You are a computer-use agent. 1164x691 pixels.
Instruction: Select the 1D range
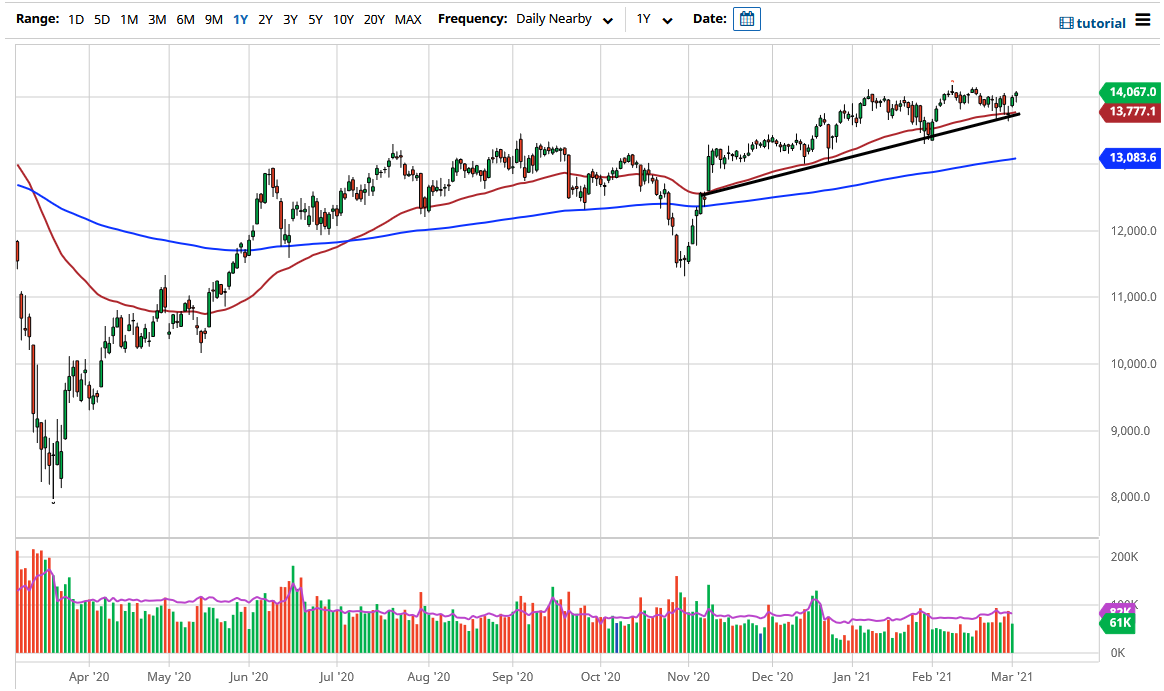[x=75, y=18]
